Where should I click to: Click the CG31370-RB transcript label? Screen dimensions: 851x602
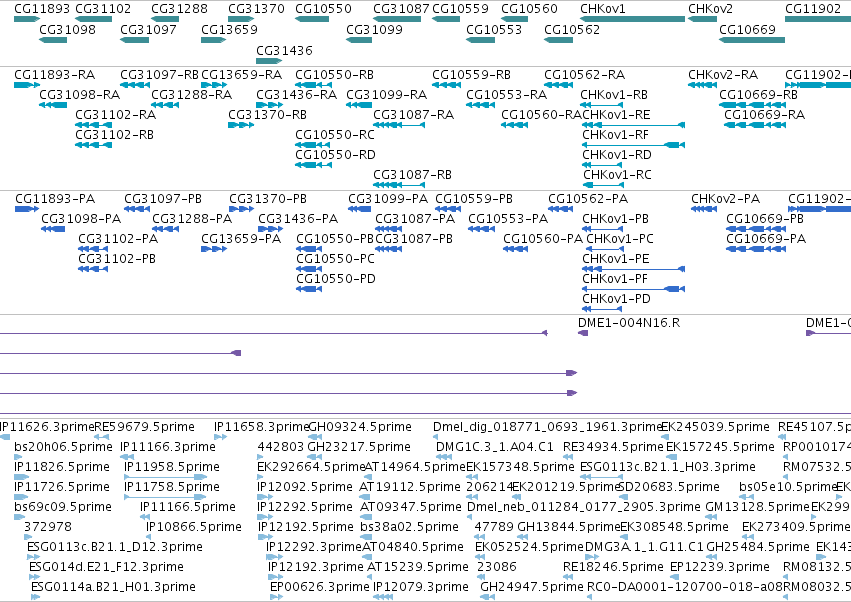(267, 115)
